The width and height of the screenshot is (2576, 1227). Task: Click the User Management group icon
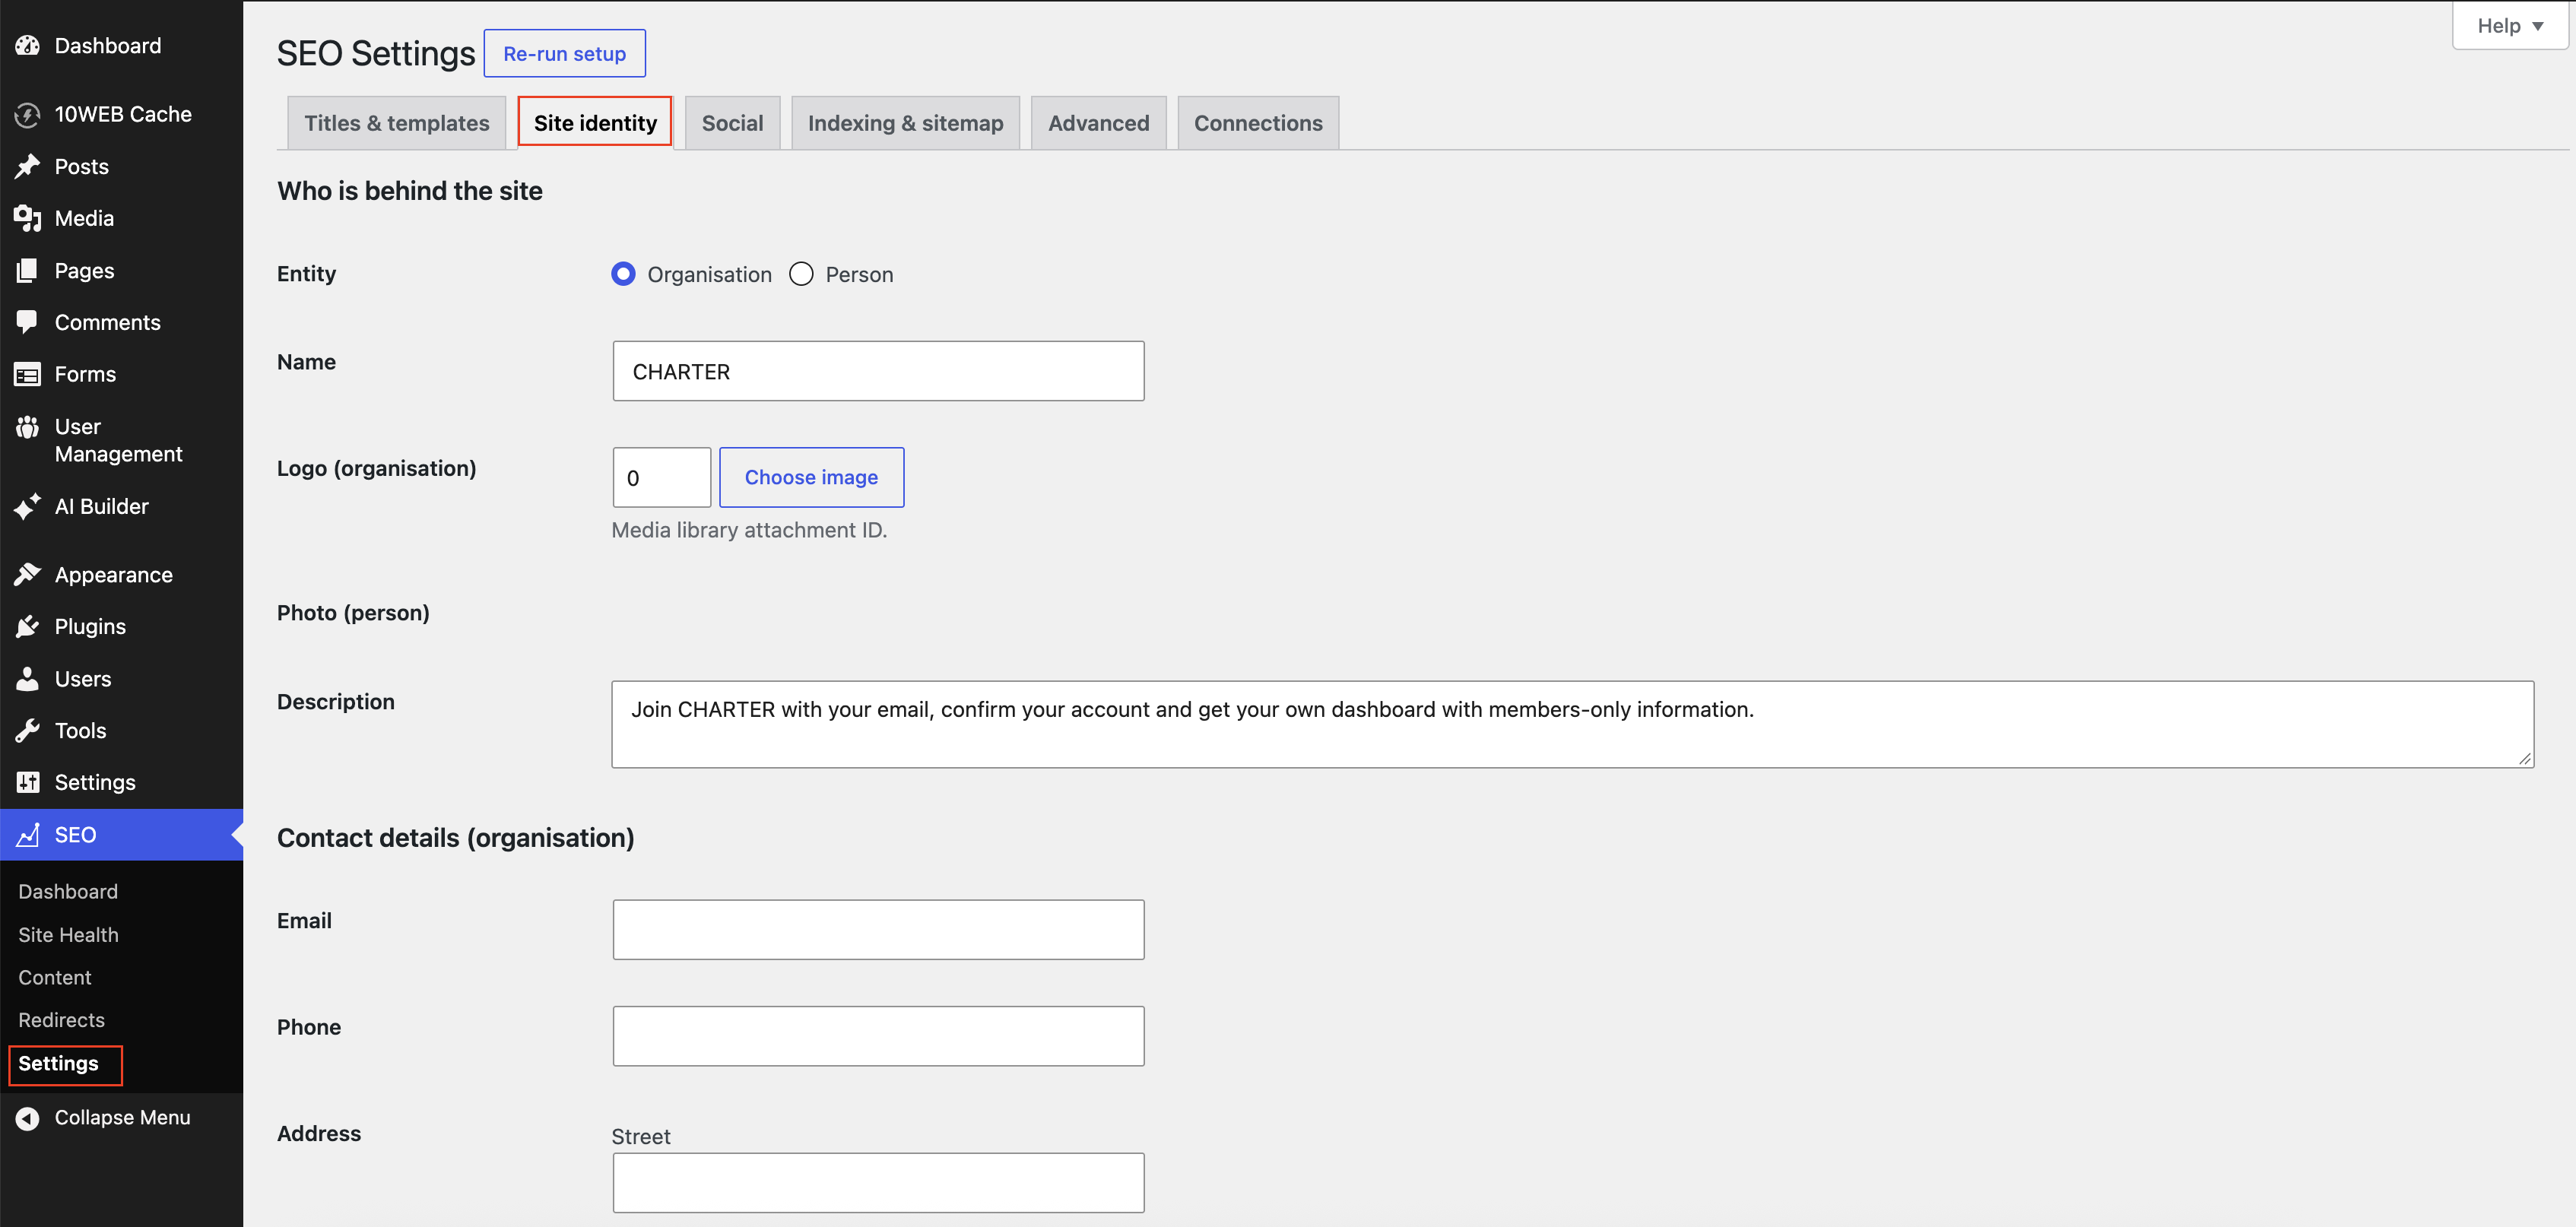27,427
